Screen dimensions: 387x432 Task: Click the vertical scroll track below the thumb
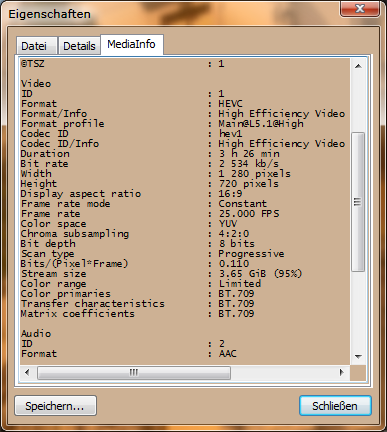[358, 310]
